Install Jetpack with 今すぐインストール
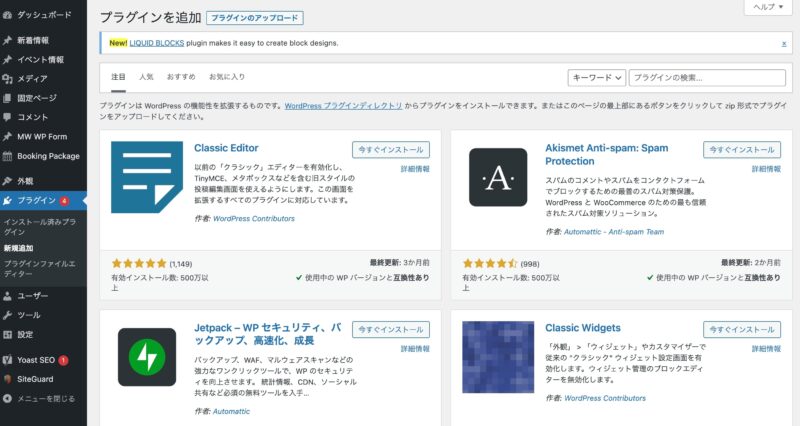Screen dimensions: 800x426 (391, 330)
